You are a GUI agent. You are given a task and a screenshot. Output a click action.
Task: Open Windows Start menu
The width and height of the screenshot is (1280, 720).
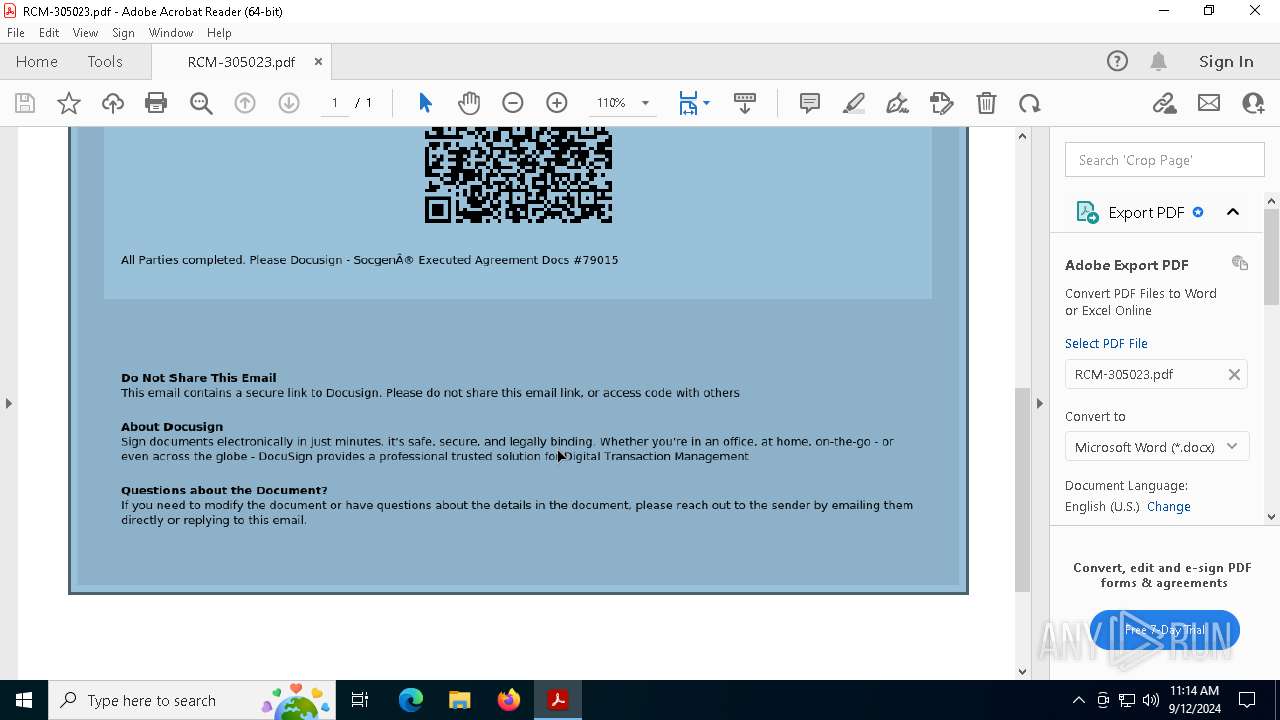coord(24,700)
